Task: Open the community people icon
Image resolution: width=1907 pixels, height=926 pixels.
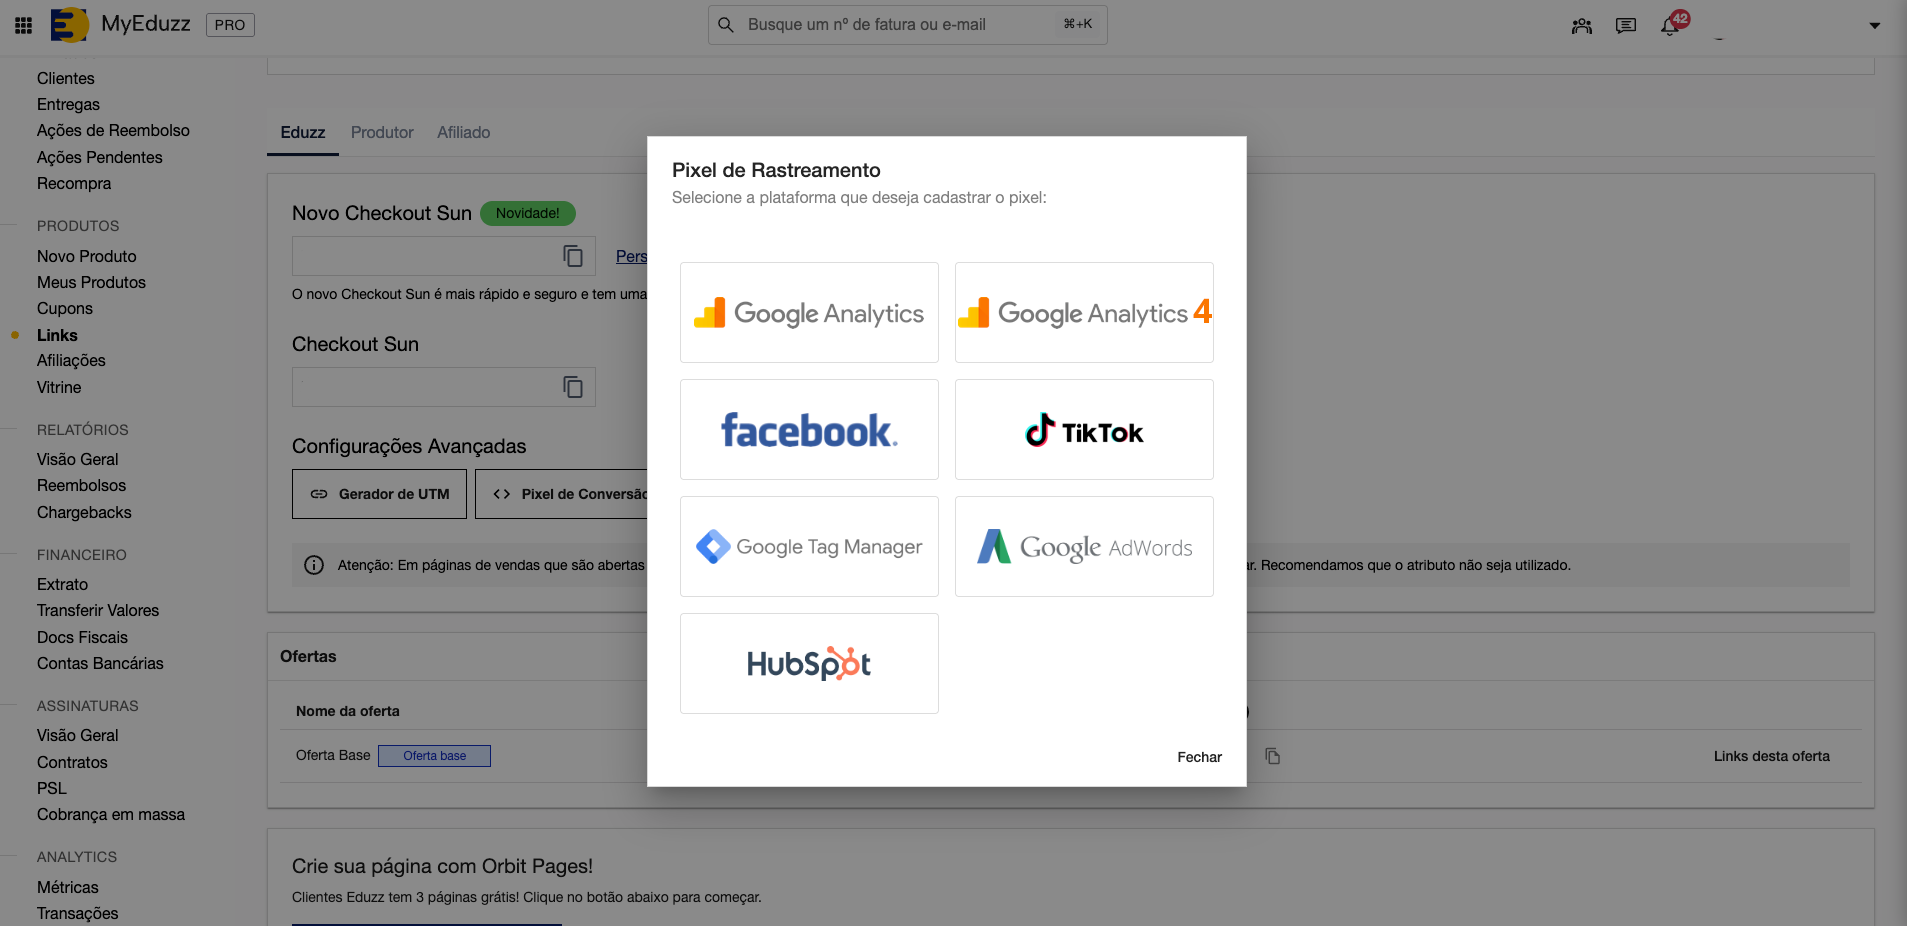Action: point(1582,26)
